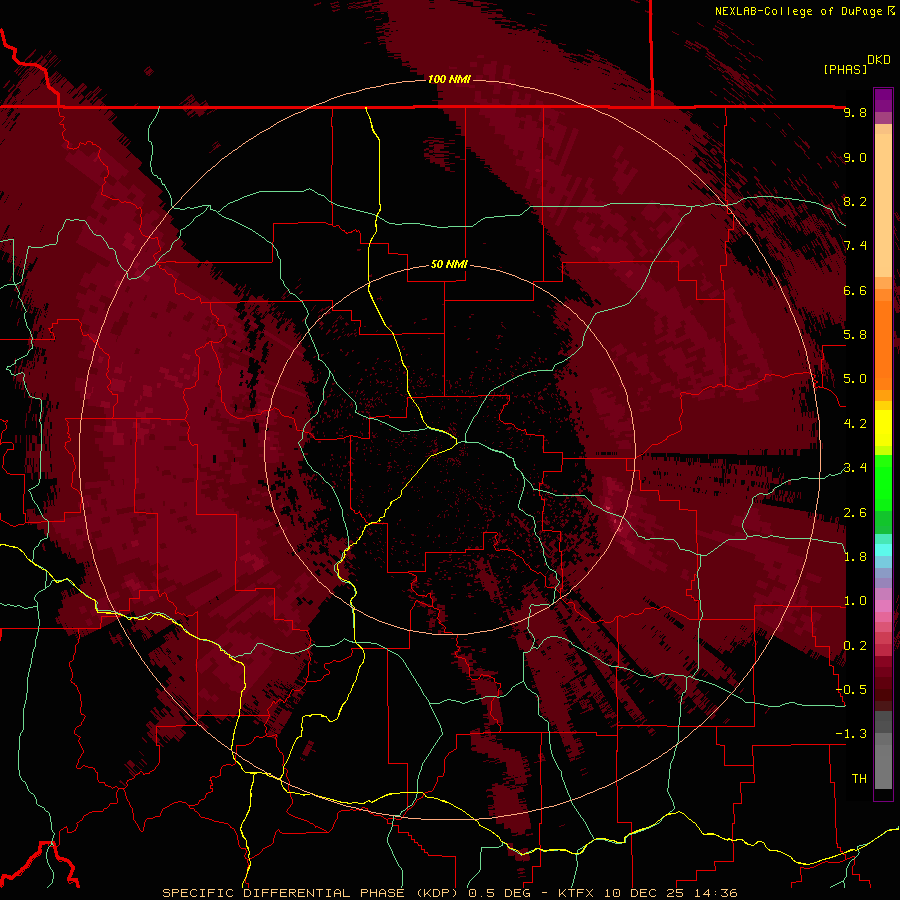The width and height of the screenshot is (900, 900).
Task: Click the peach swatch on the color bar
Action: click(x=883, y=205)
